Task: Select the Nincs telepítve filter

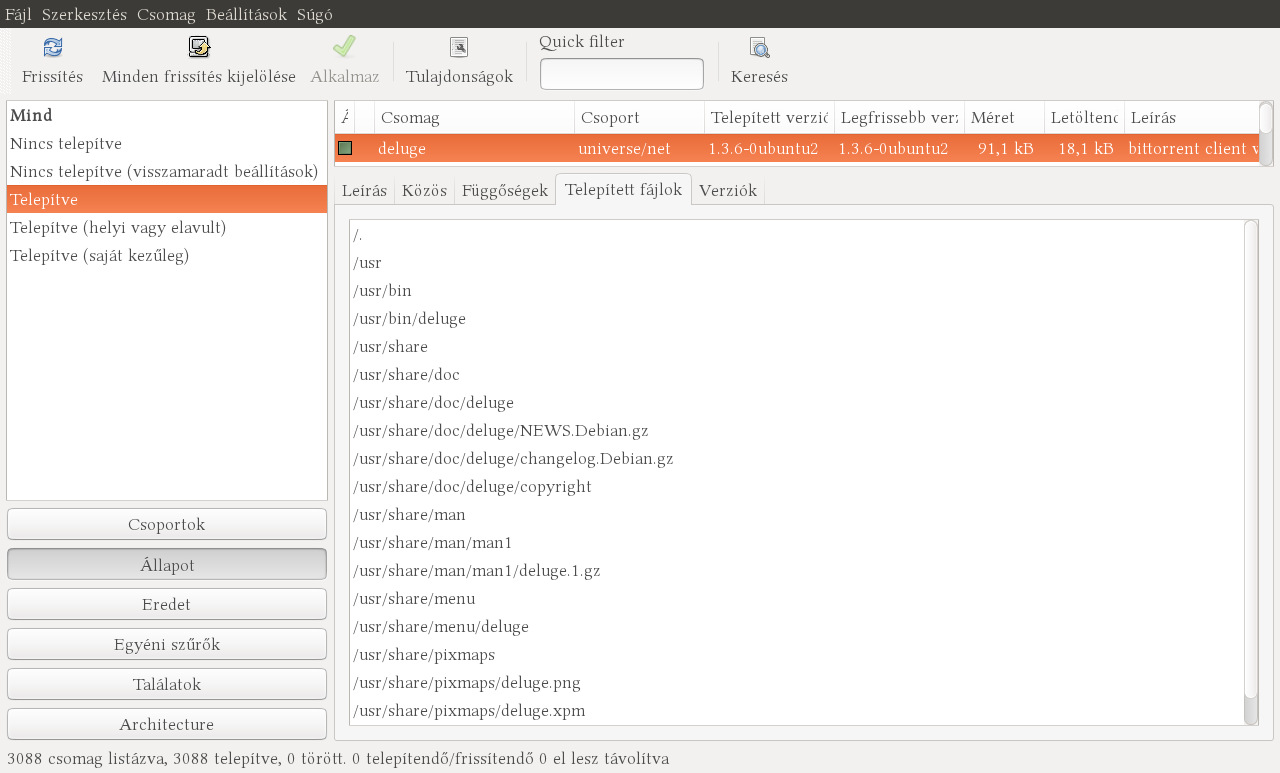Action: [167, 143]
